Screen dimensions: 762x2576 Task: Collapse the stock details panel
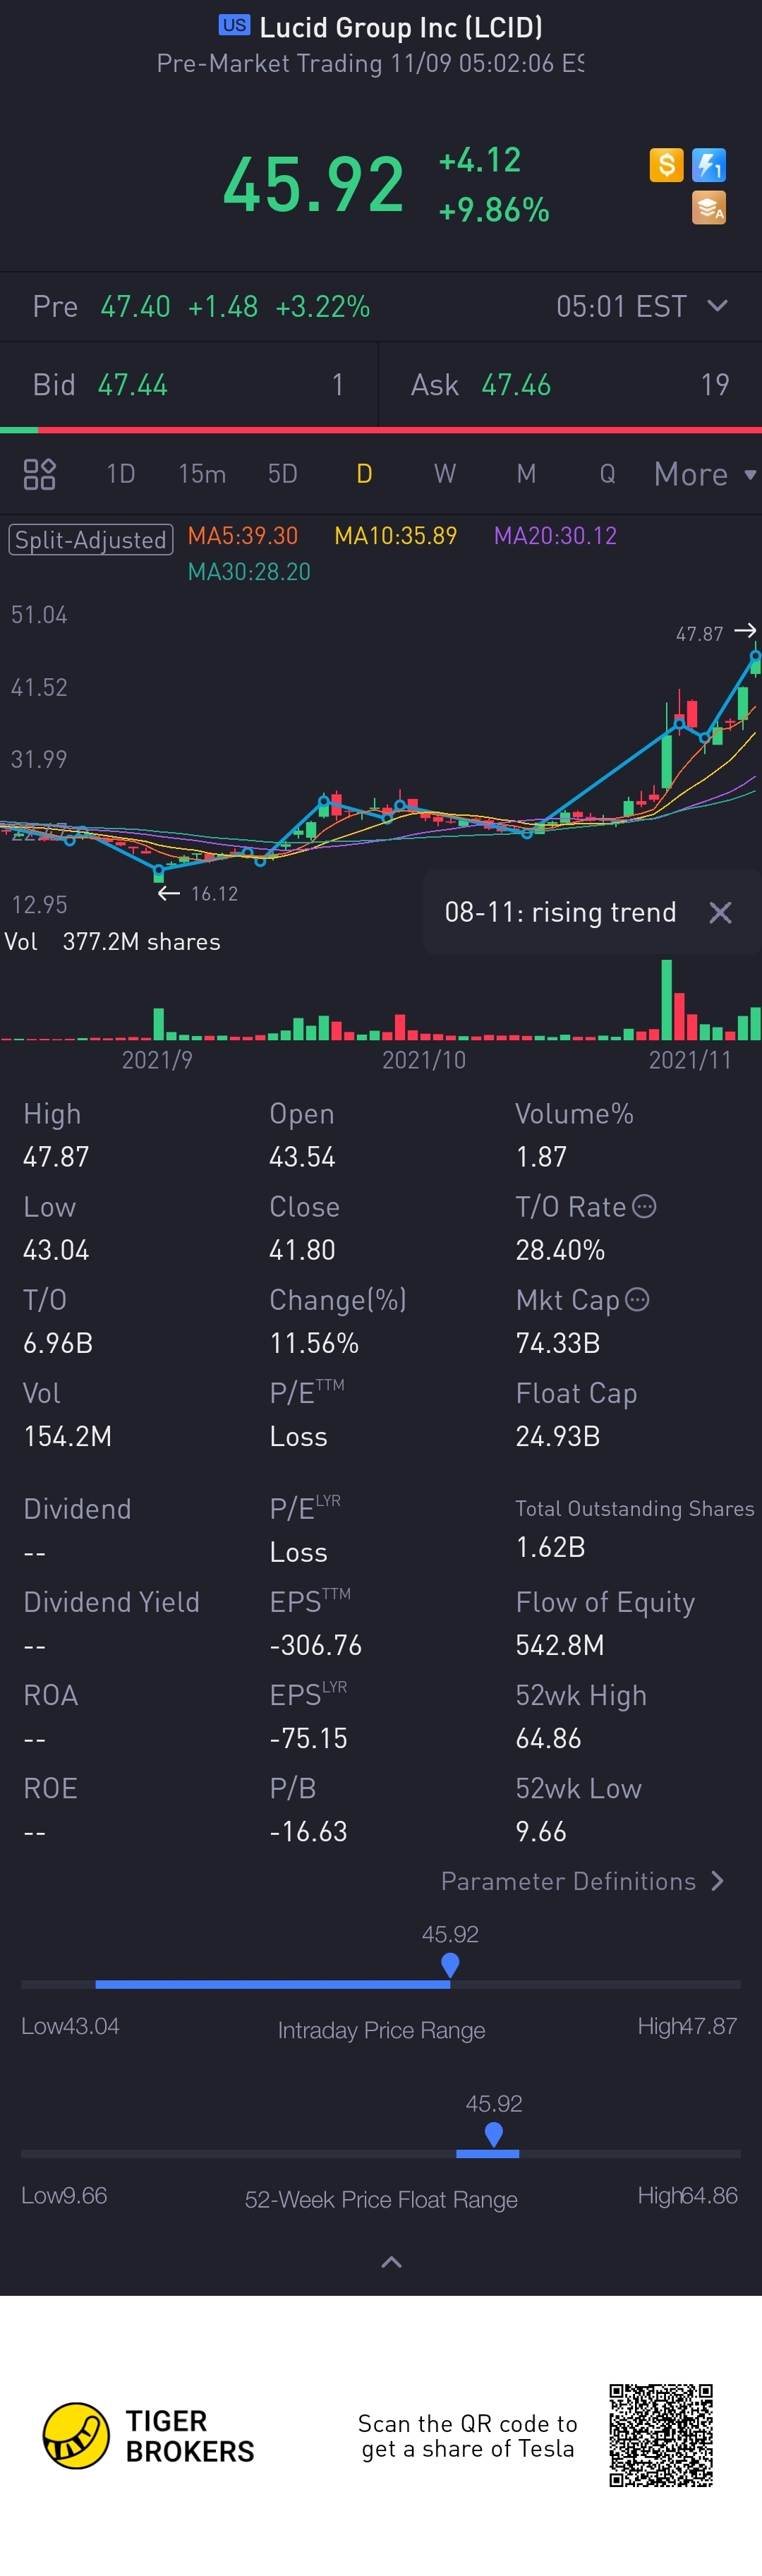click(x=391, y=2262)
